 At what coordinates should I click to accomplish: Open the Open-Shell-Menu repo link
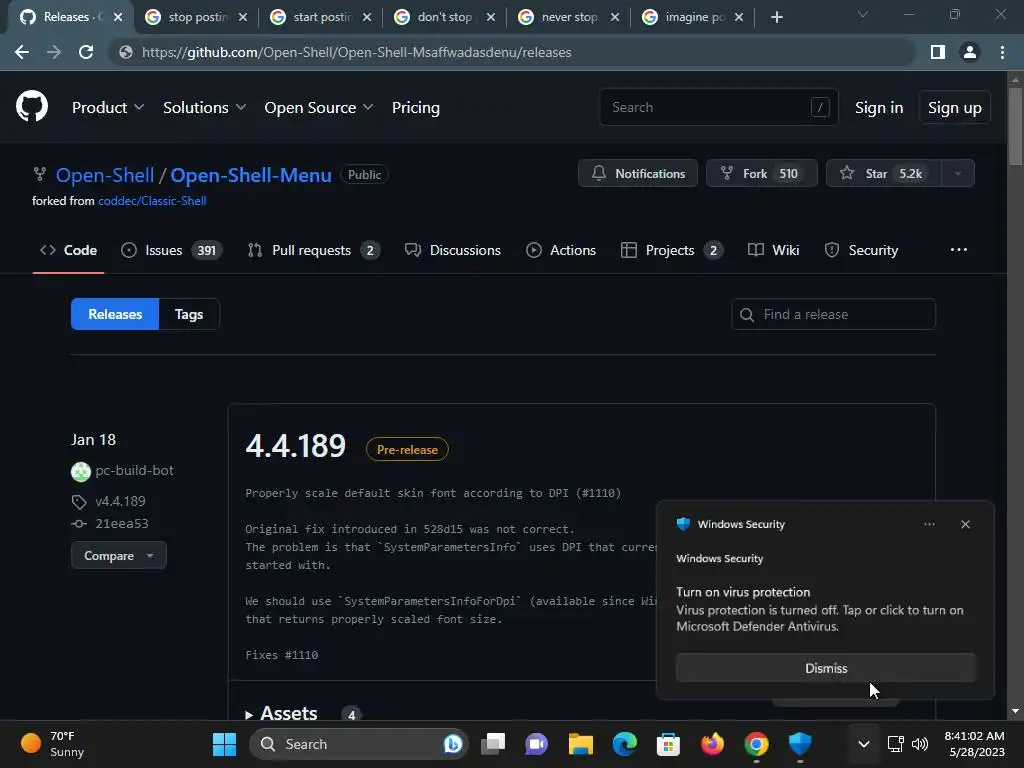[251, 175]
